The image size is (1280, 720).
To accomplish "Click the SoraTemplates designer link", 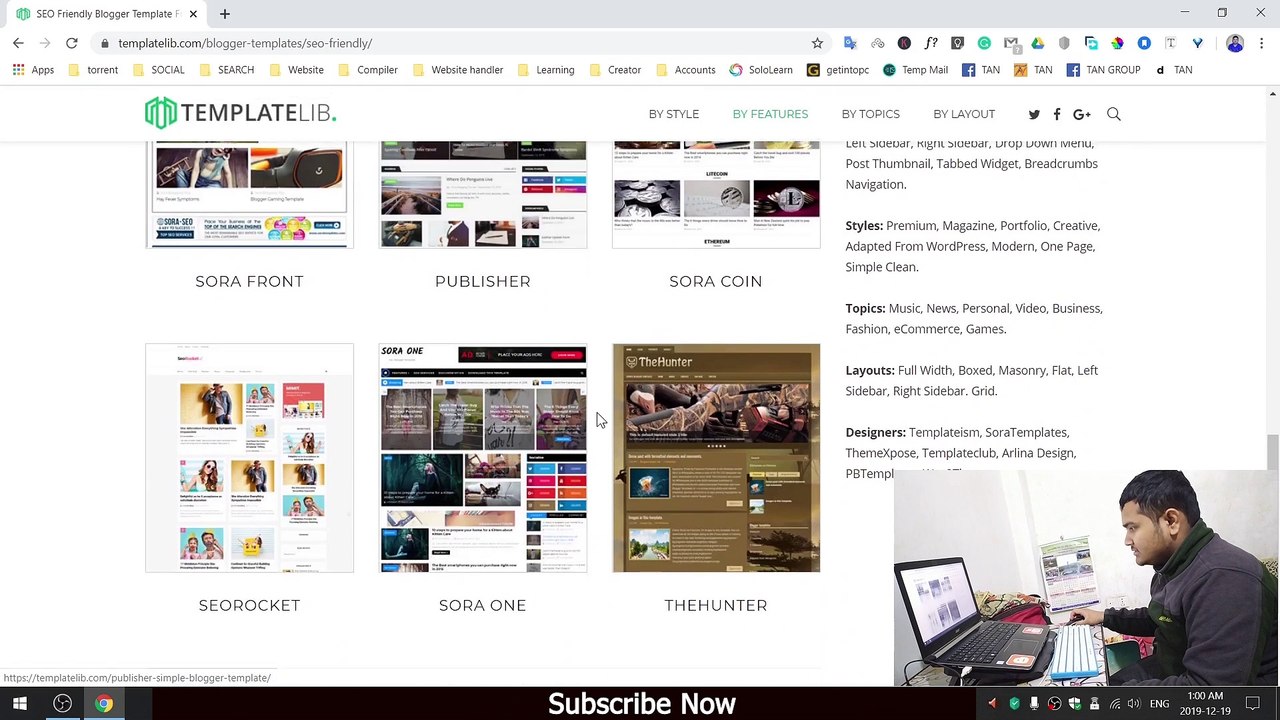I will pos(1026,432).
